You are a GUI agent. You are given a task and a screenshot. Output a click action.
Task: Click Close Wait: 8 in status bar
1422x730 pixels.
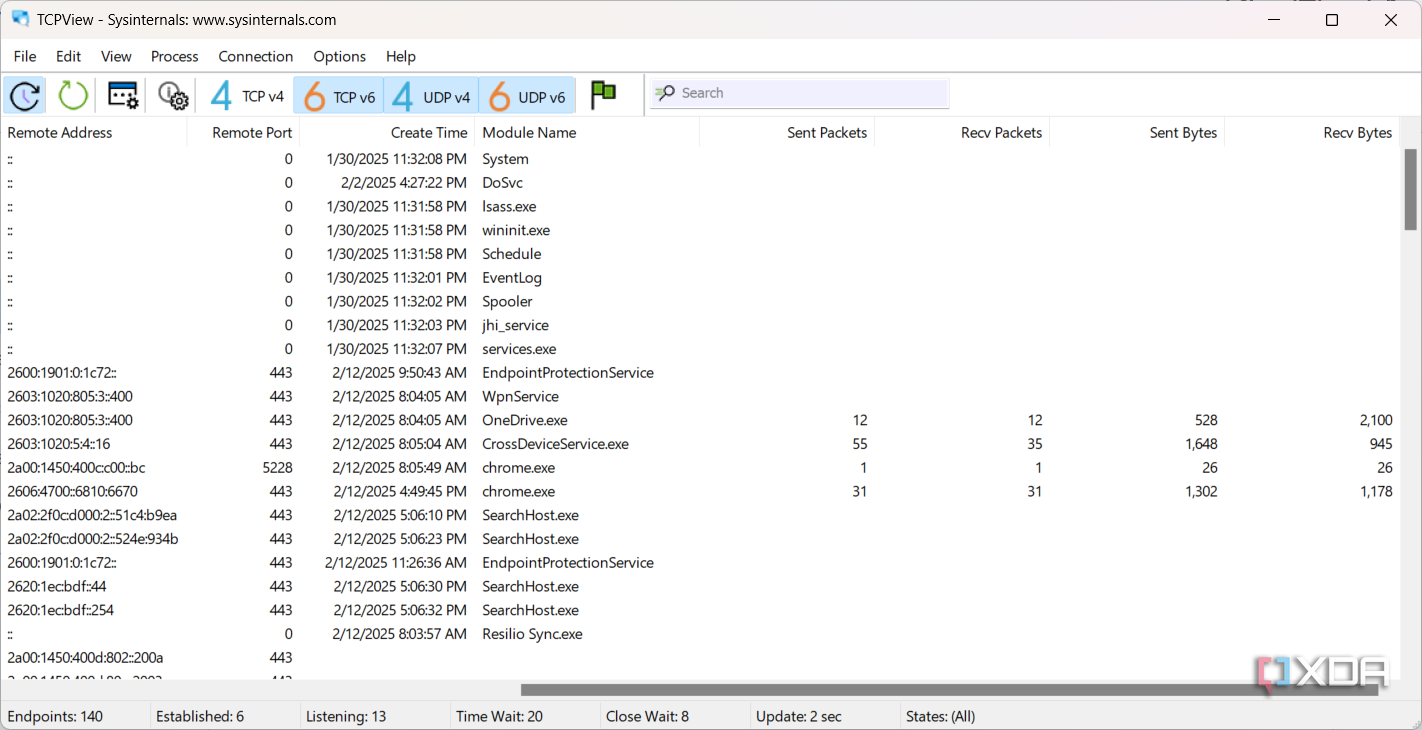point(647,717)
